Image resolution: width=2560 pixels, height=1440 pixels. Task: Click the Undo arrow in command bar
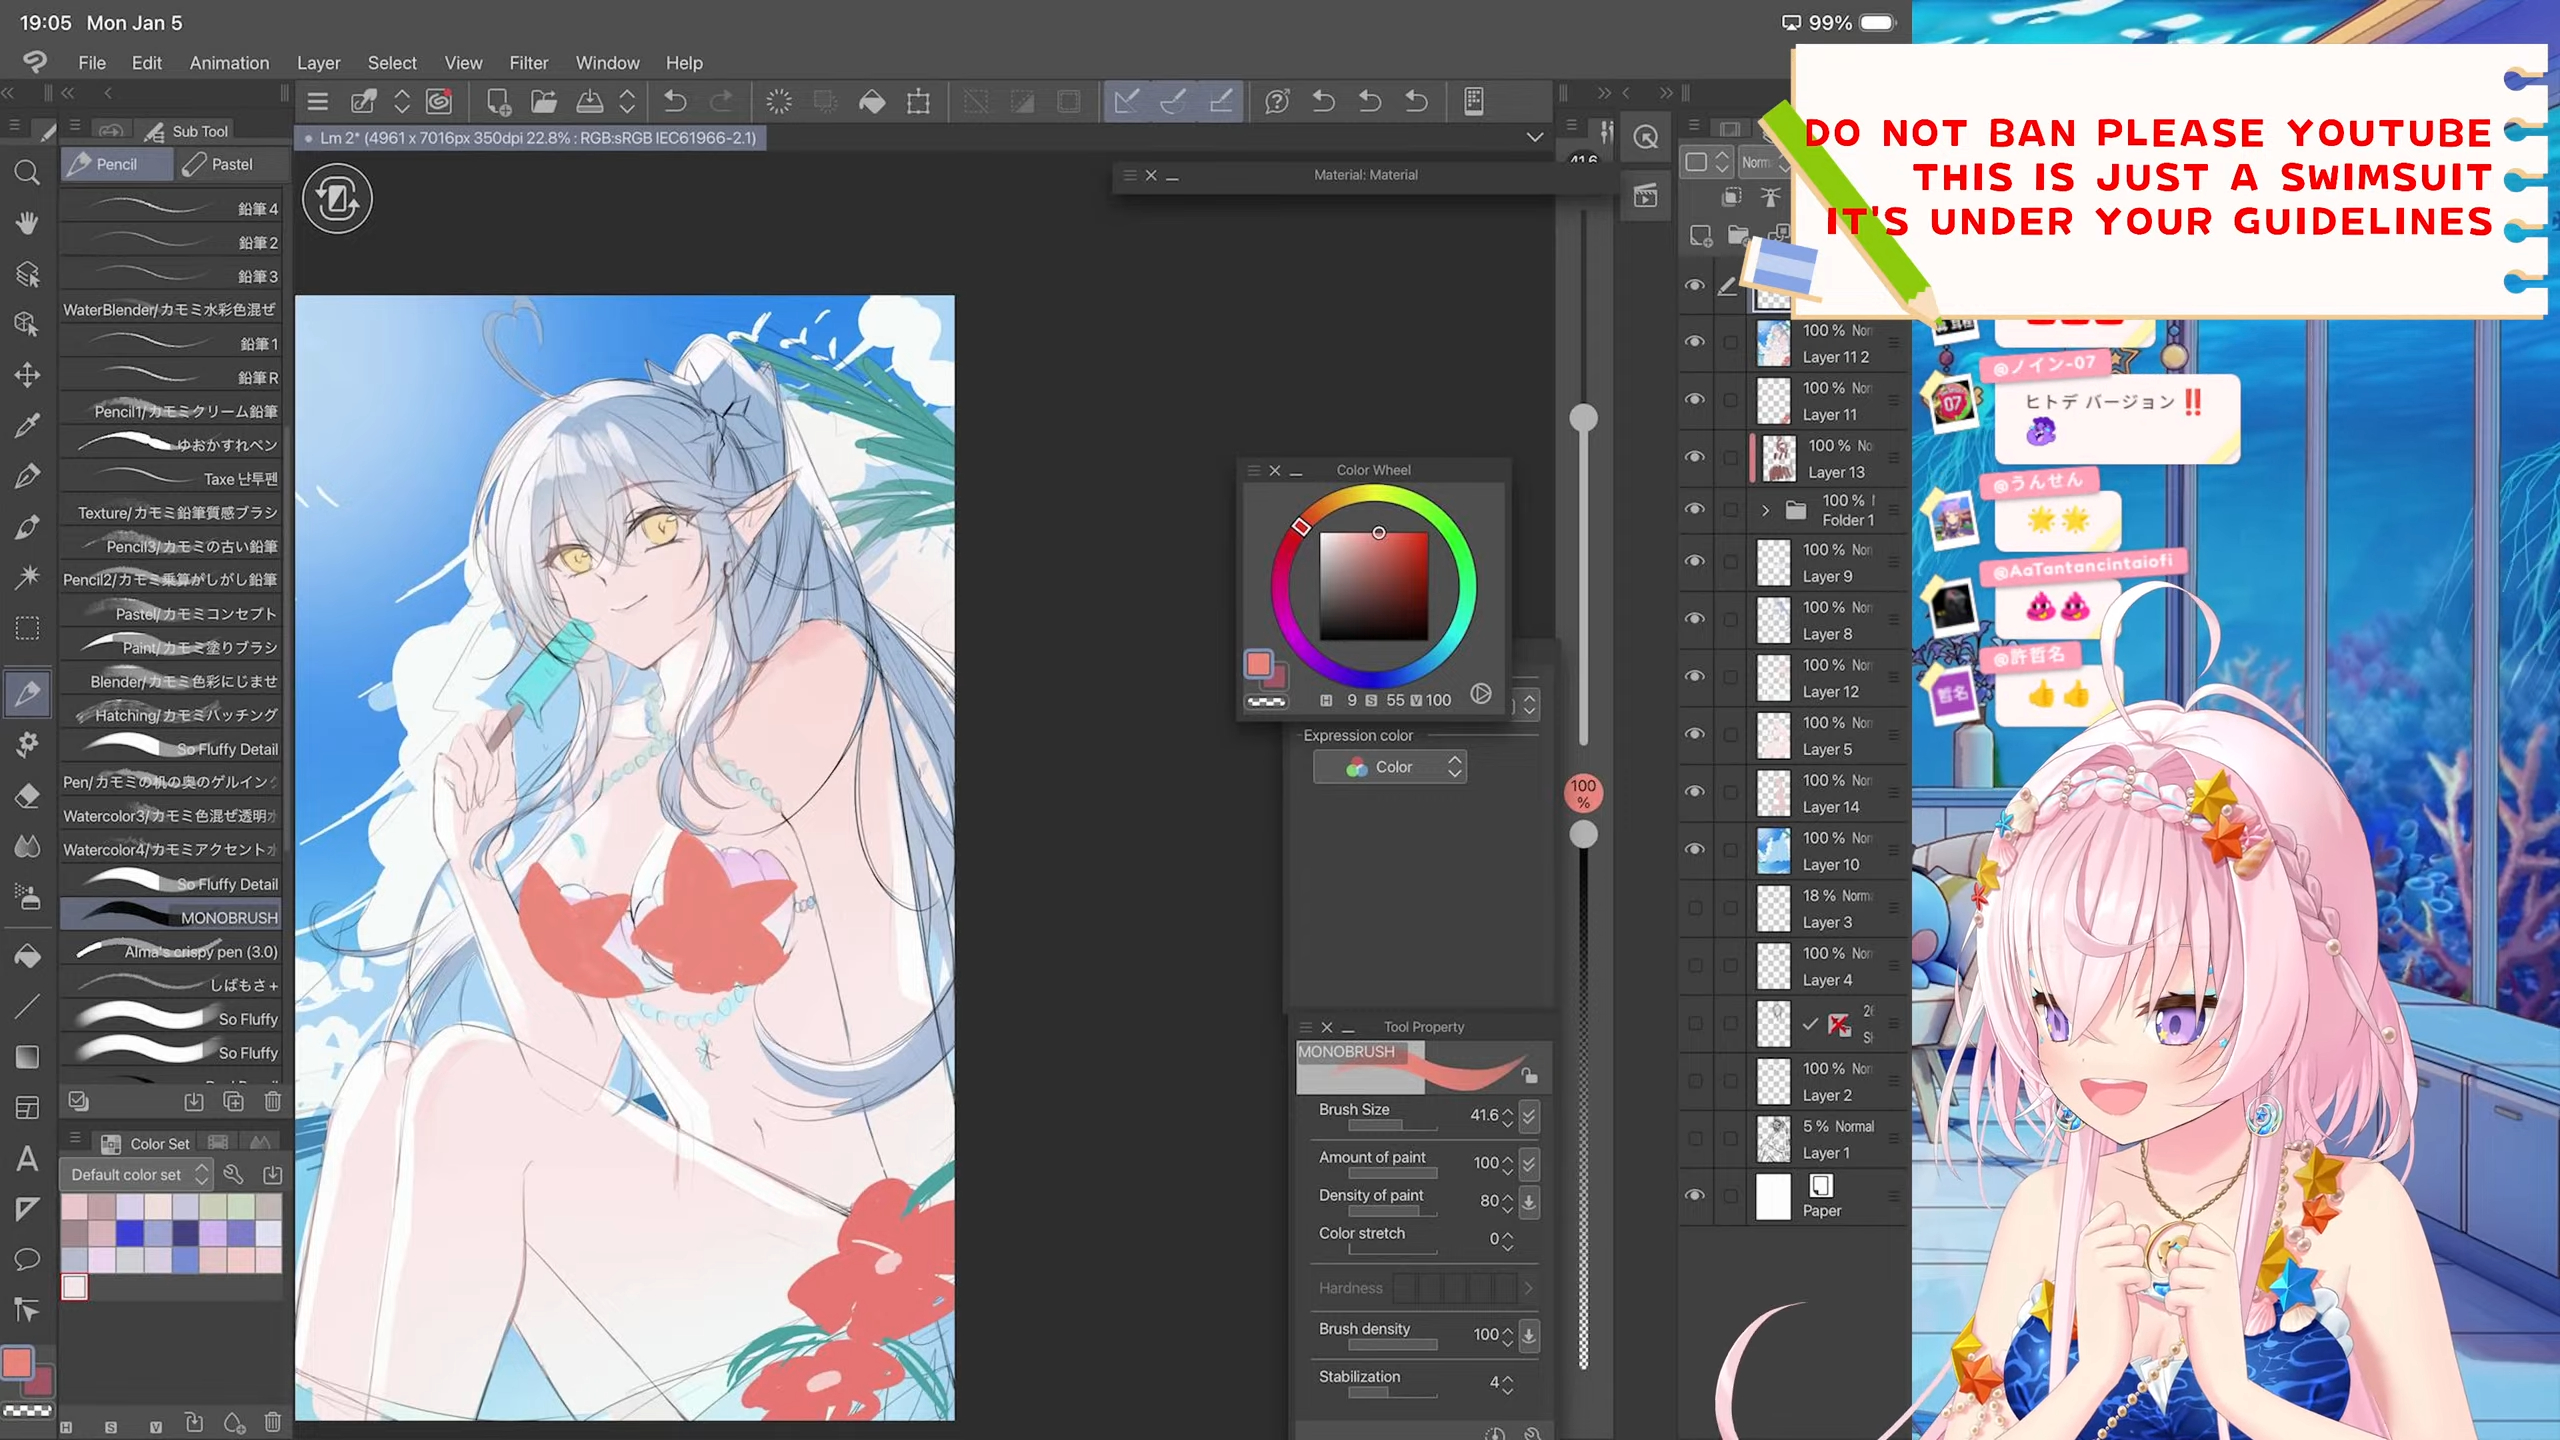point(675,101)
